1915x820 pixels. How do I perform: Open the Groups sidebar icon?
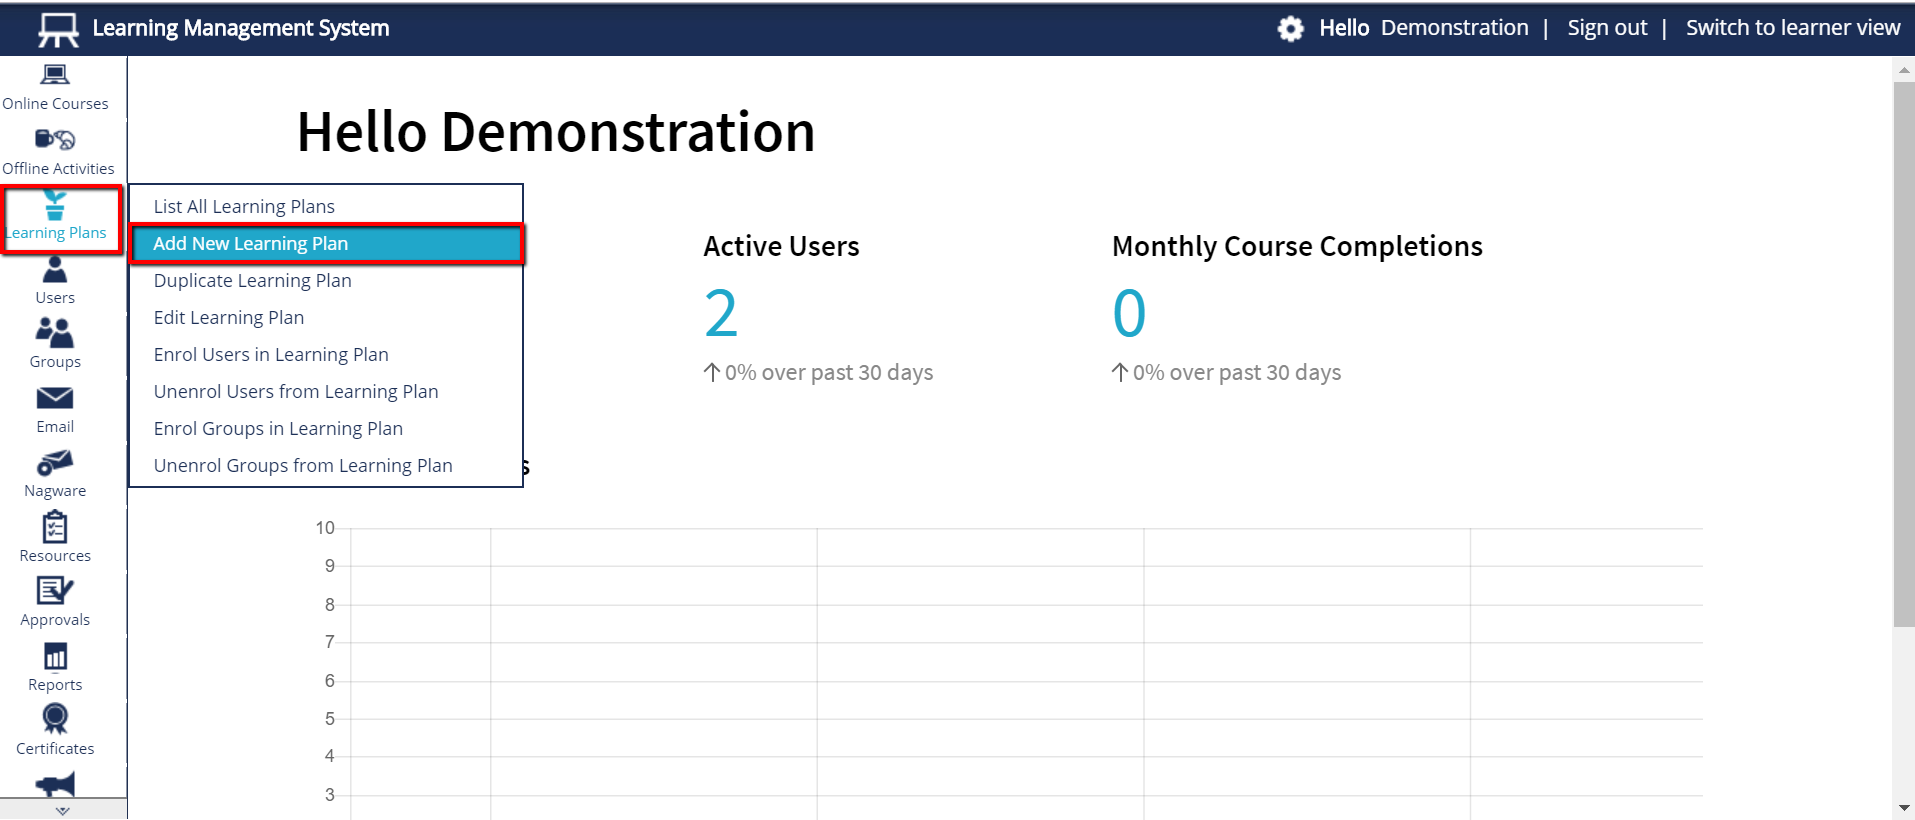55,333
